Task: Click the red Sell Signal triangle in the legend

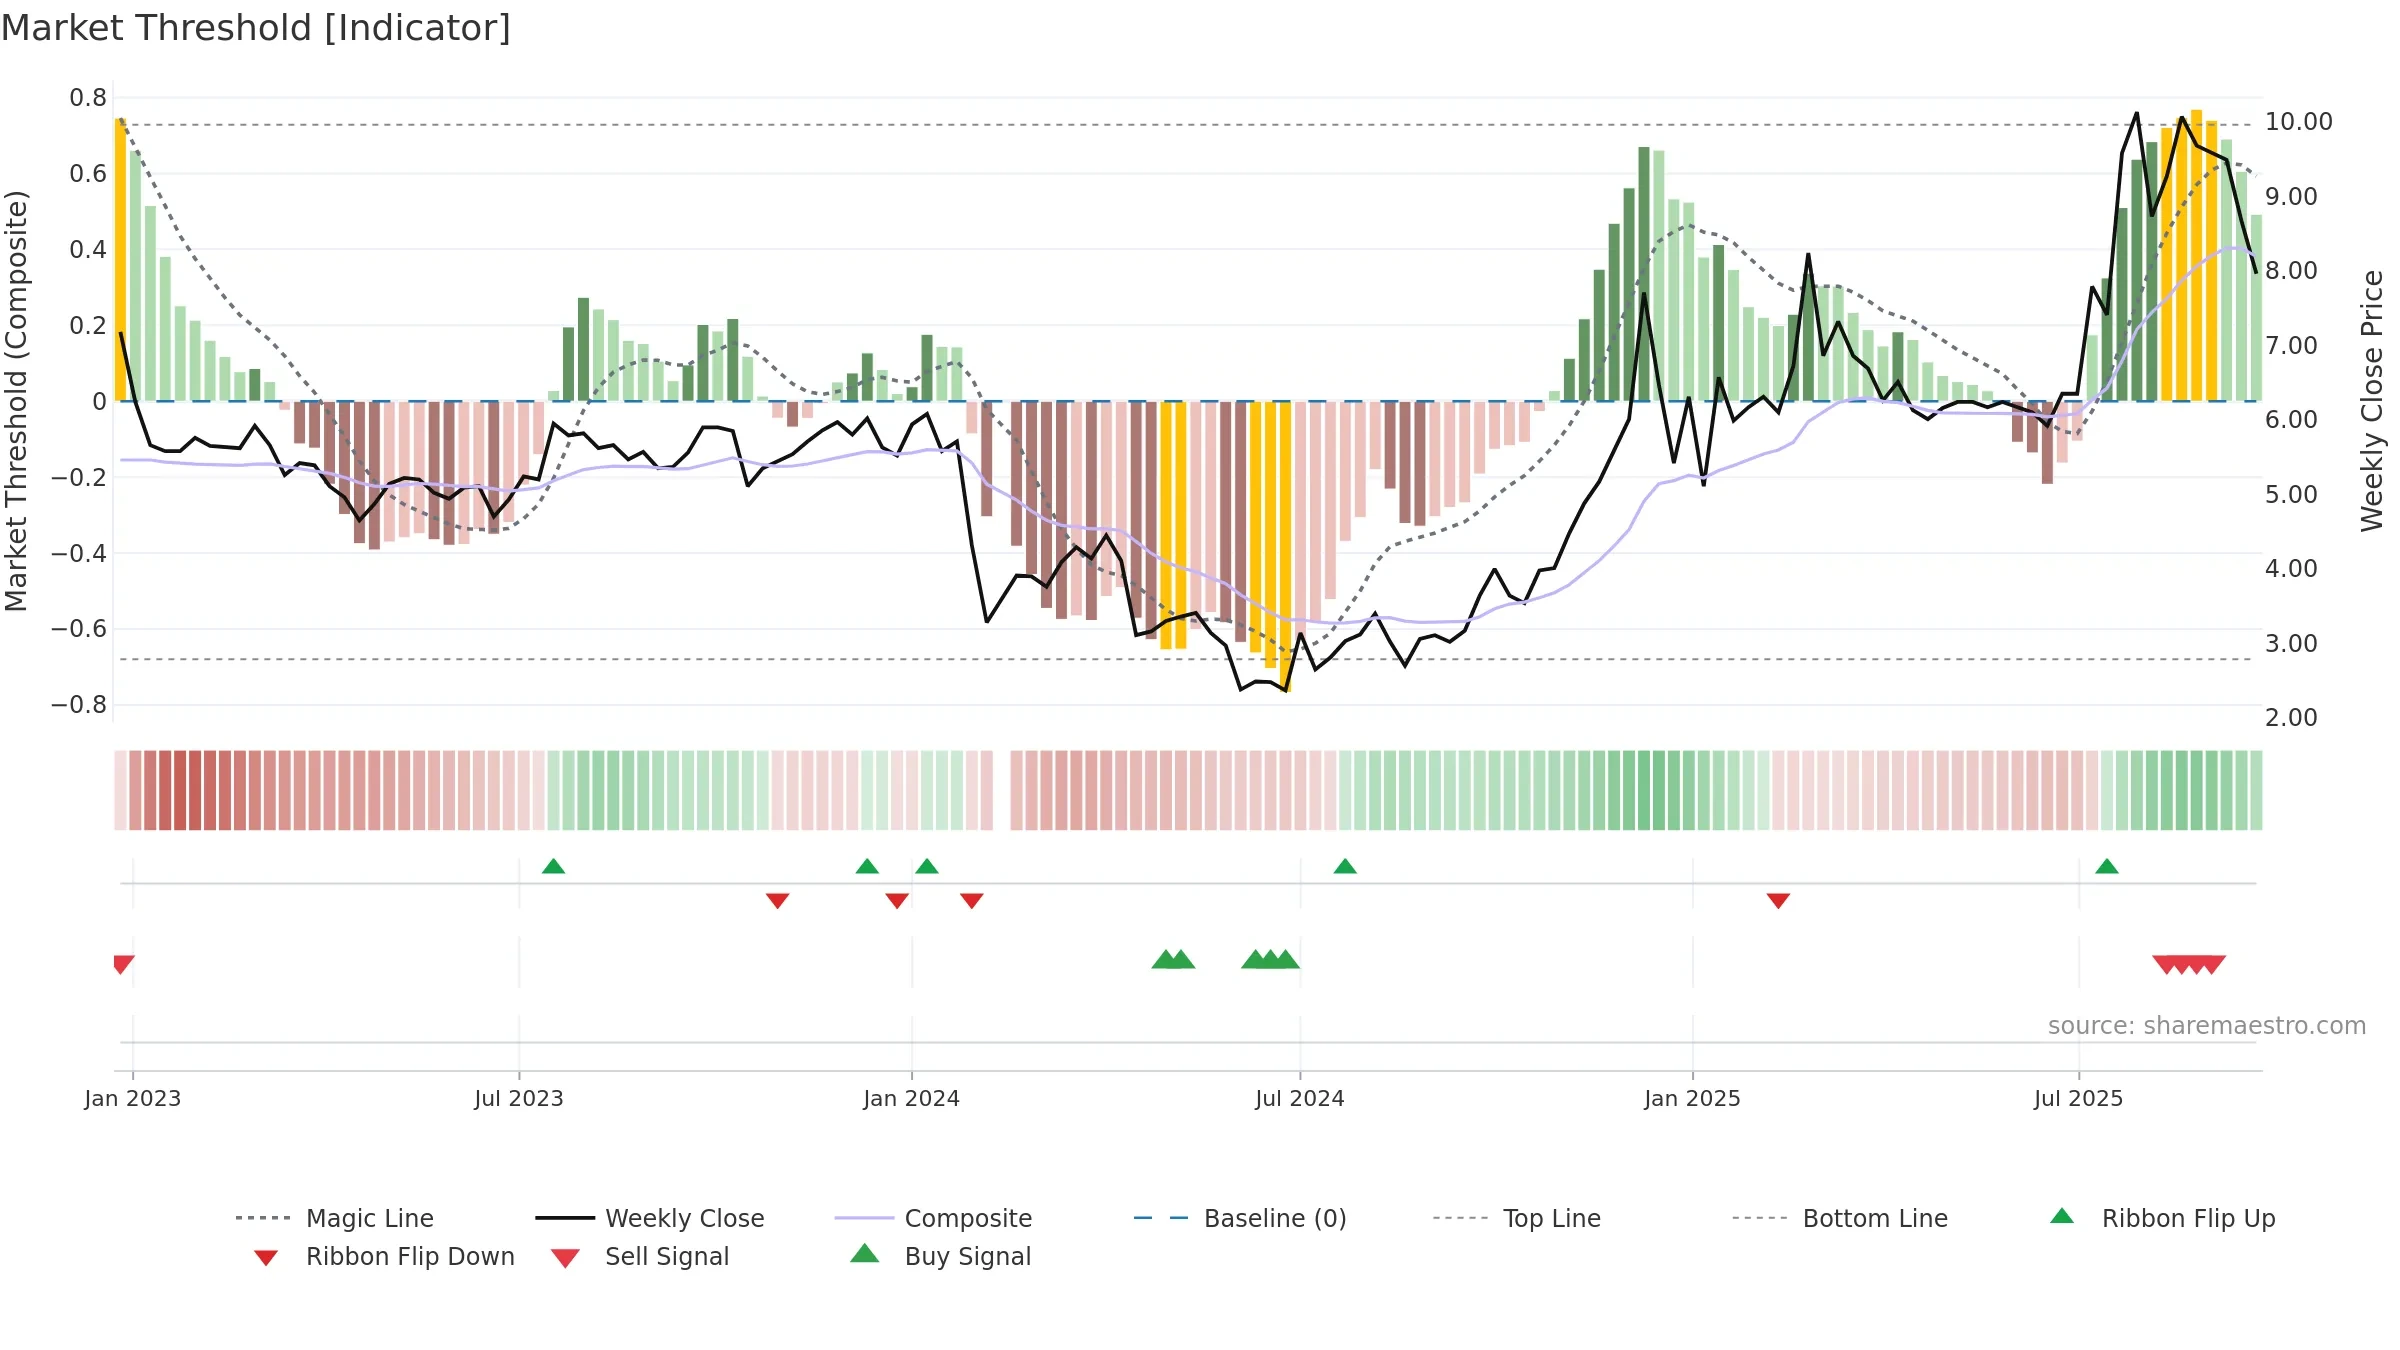Action: pyautogui.click(x=565, y=1258)
